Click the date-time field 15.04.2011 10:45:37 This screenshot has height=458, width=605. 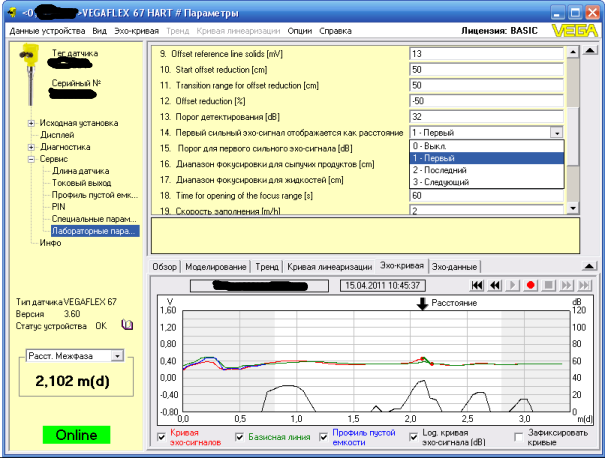[x=382, y=286]
